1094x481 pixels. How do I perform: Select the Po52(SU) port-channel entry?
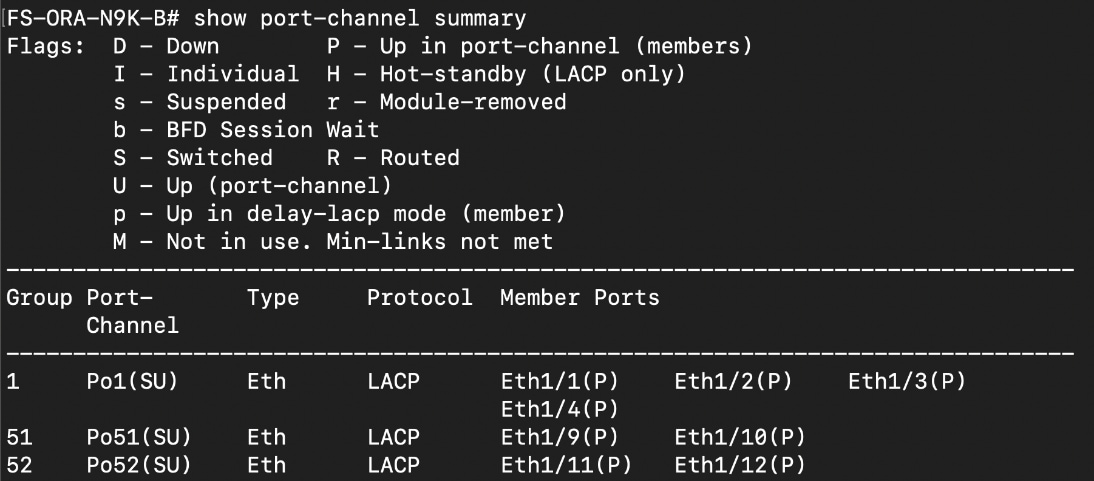tap(139, 465)
